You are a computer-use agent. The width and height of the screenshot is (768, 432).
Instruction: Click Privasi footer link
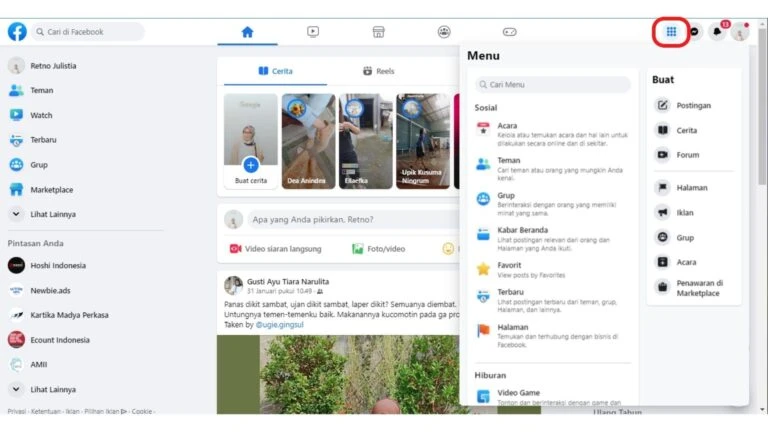(x=17, y=411)
